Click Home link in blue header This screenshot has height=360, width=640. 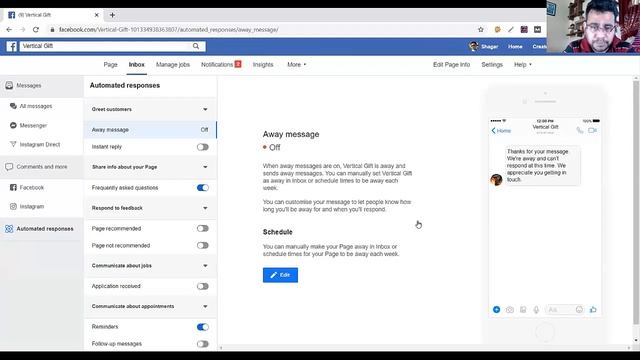pyautogui.click(x=515, y=47)
